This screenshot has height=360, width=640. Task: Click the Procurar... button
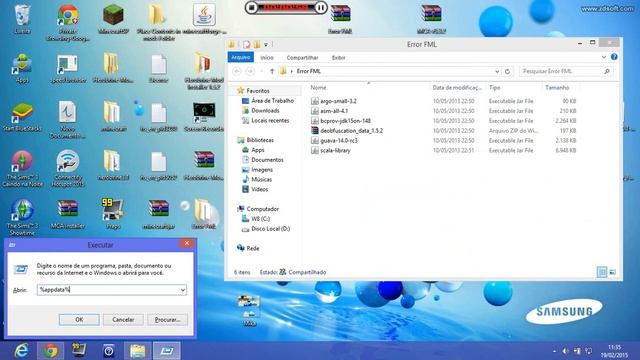(168, 320)
